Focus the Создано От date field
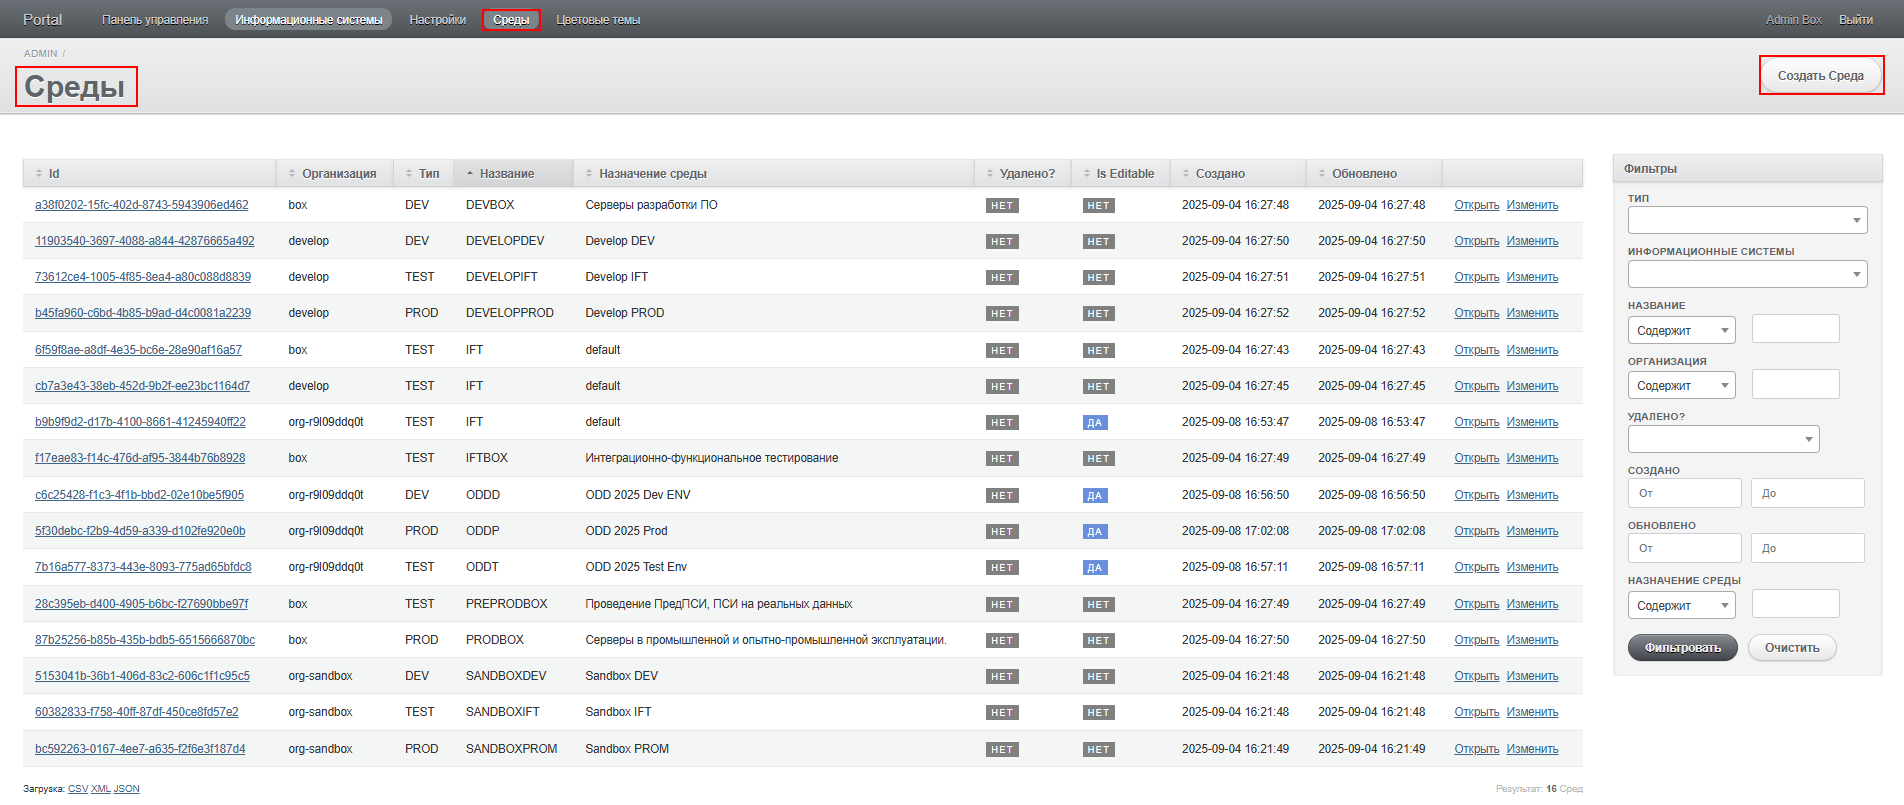Screen dimensions: 1904x805 1685,493
